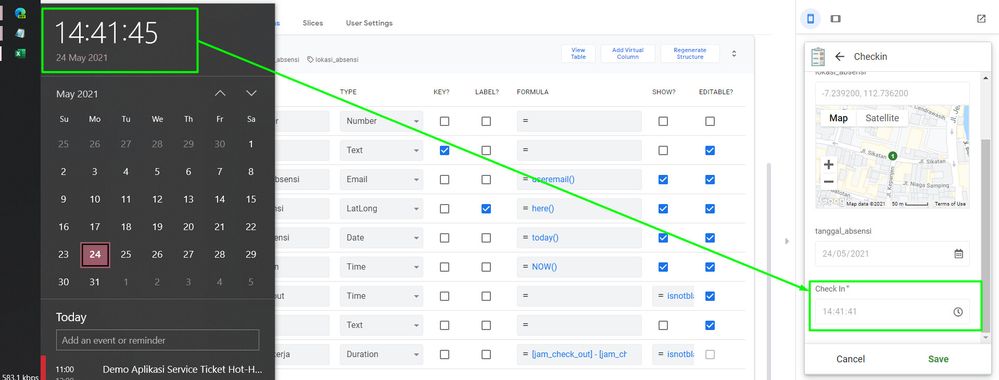The width and height of the screenshot is (999, 380).
Task: Click Regenerate Structure button
Action: (x=690, y=54)
